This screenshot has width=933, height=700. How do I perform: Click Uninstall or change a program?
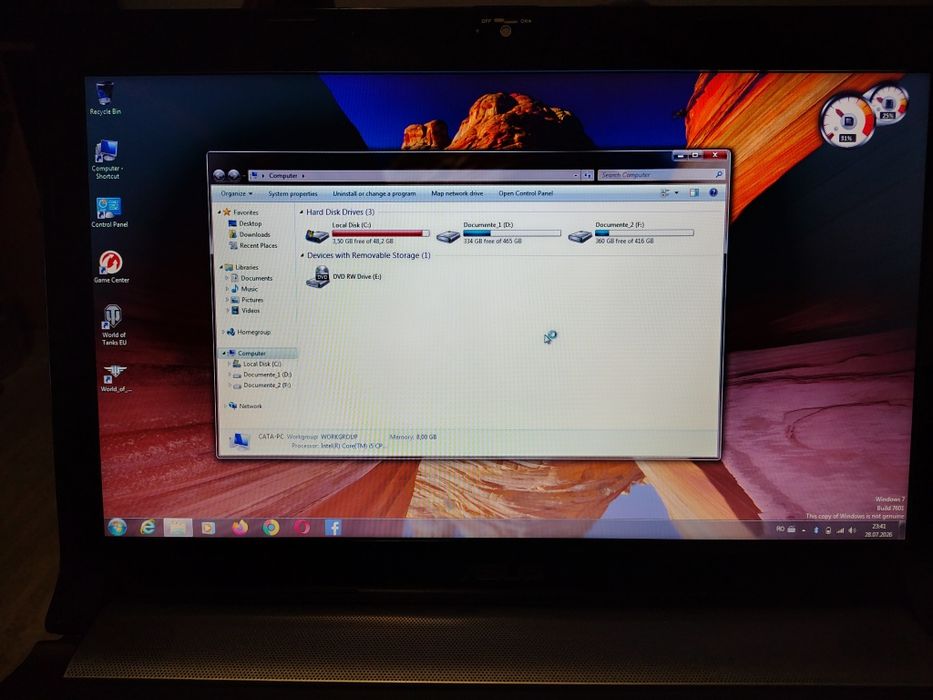(x=374, y=193)
